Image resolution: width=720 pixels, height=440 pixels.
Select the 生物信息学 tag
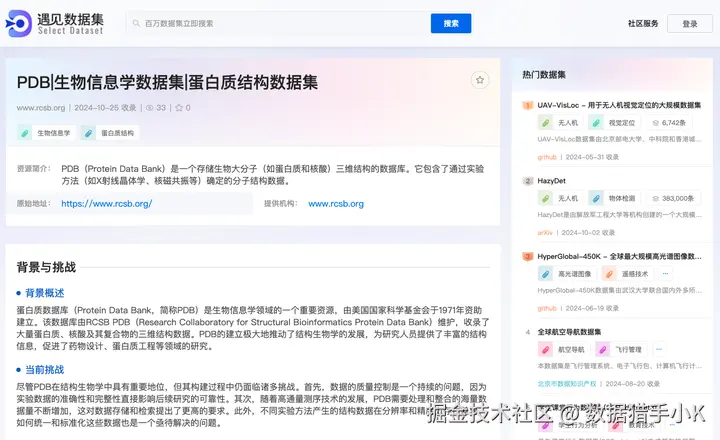(47, 133)
